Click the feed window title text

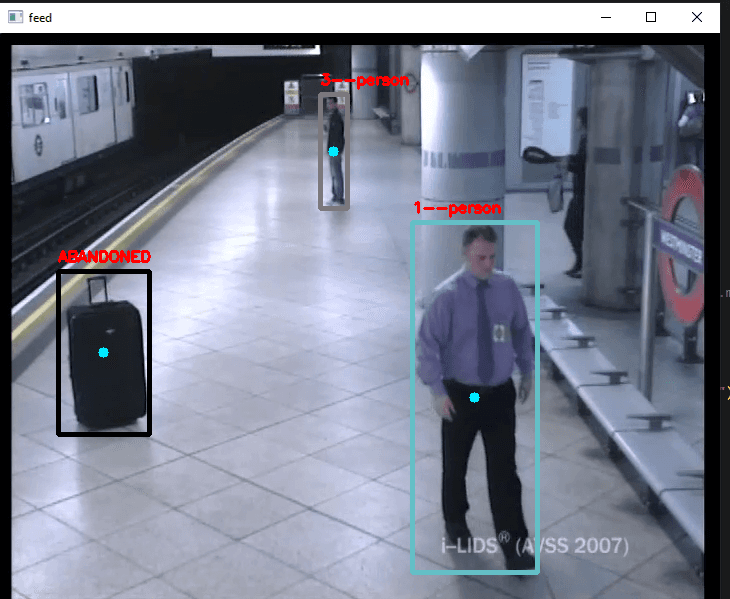pyautogui.click(x=40, y=18)
